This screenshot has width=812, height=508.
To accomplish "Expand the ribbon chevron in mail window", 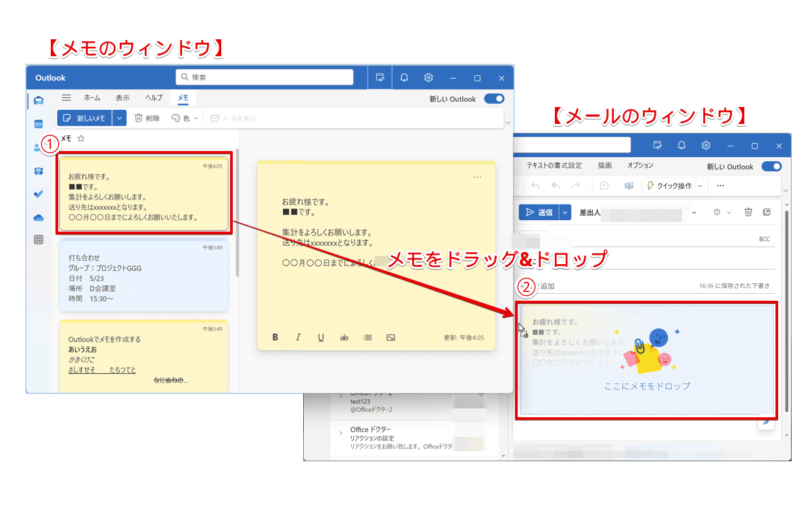I will pyautogui.click(x=786, y=191).
